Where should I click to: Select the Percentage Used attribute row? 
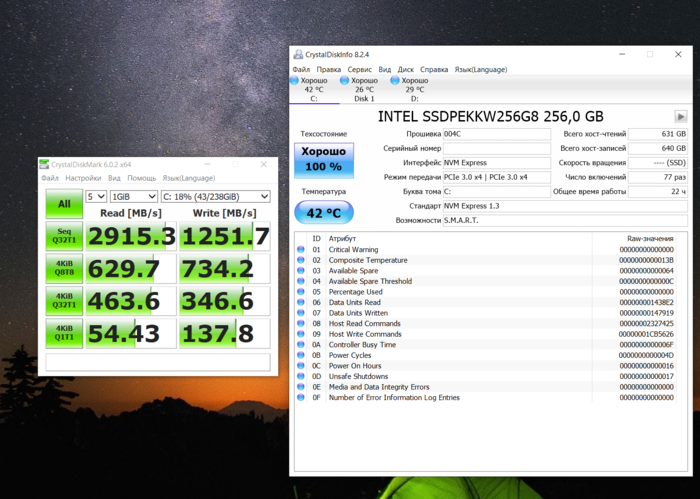pos(485,292)
